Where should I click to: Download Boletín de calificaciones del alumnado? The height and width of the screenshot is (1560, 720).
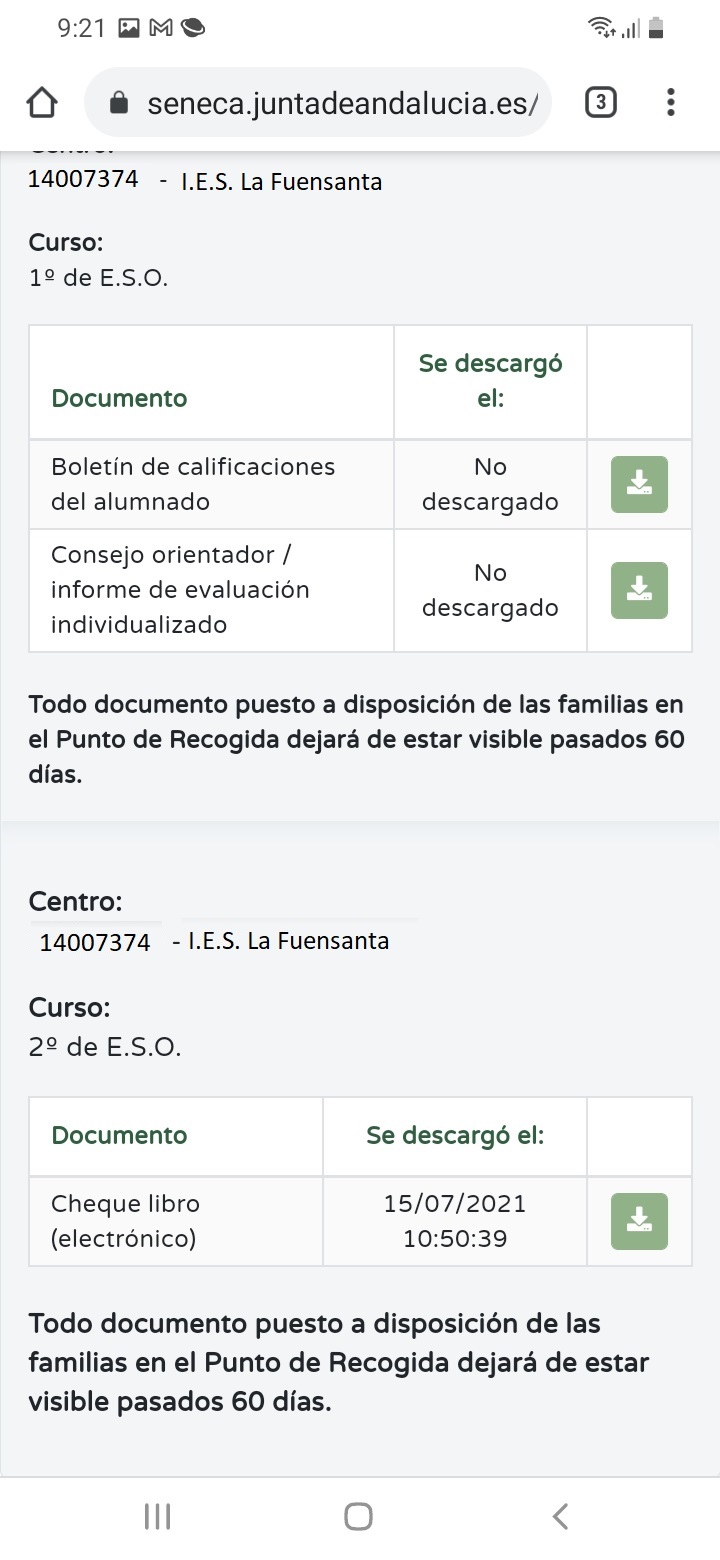tap(639, 485)
